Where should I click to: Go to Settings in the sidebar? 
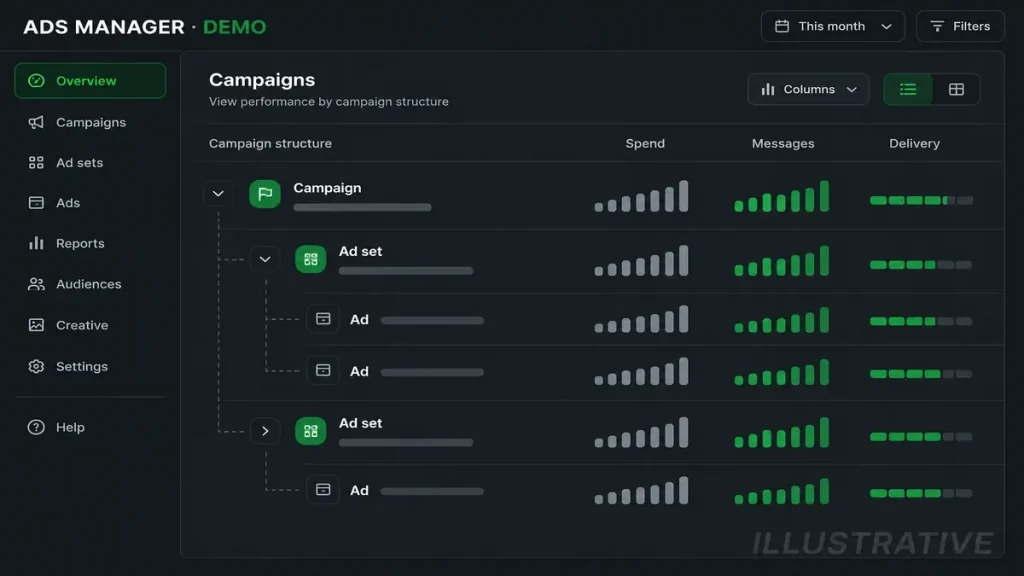(x=90, y=366)
